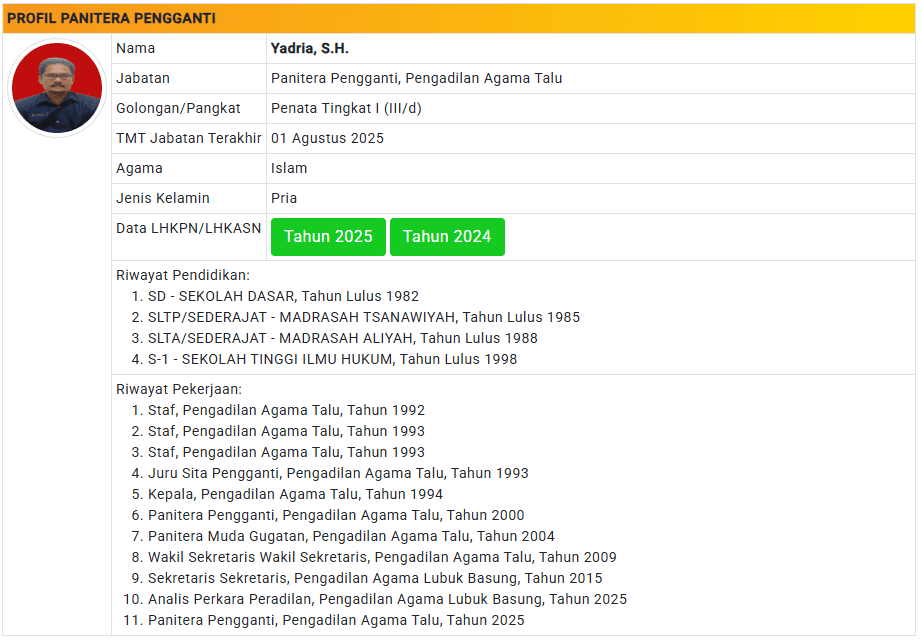This screenshot has height=640, width=921.
Task: Click the Agama value Islam
Action: 289,168
